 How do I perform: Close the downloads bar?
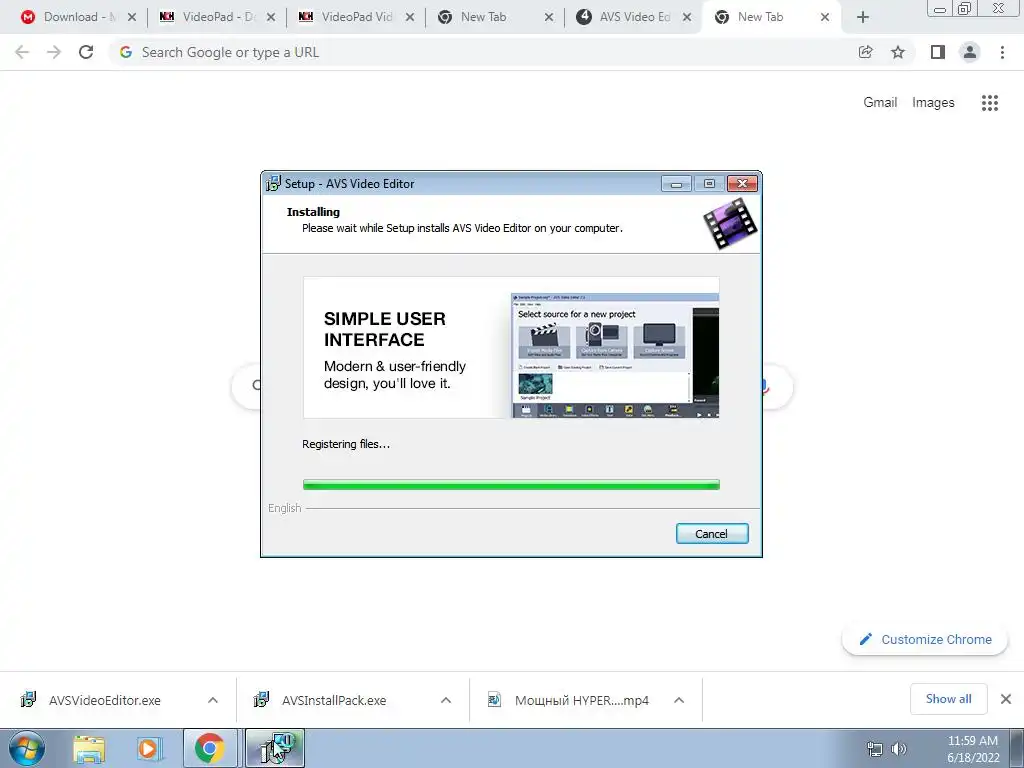pyautogui.click(x=1006, y=699)
